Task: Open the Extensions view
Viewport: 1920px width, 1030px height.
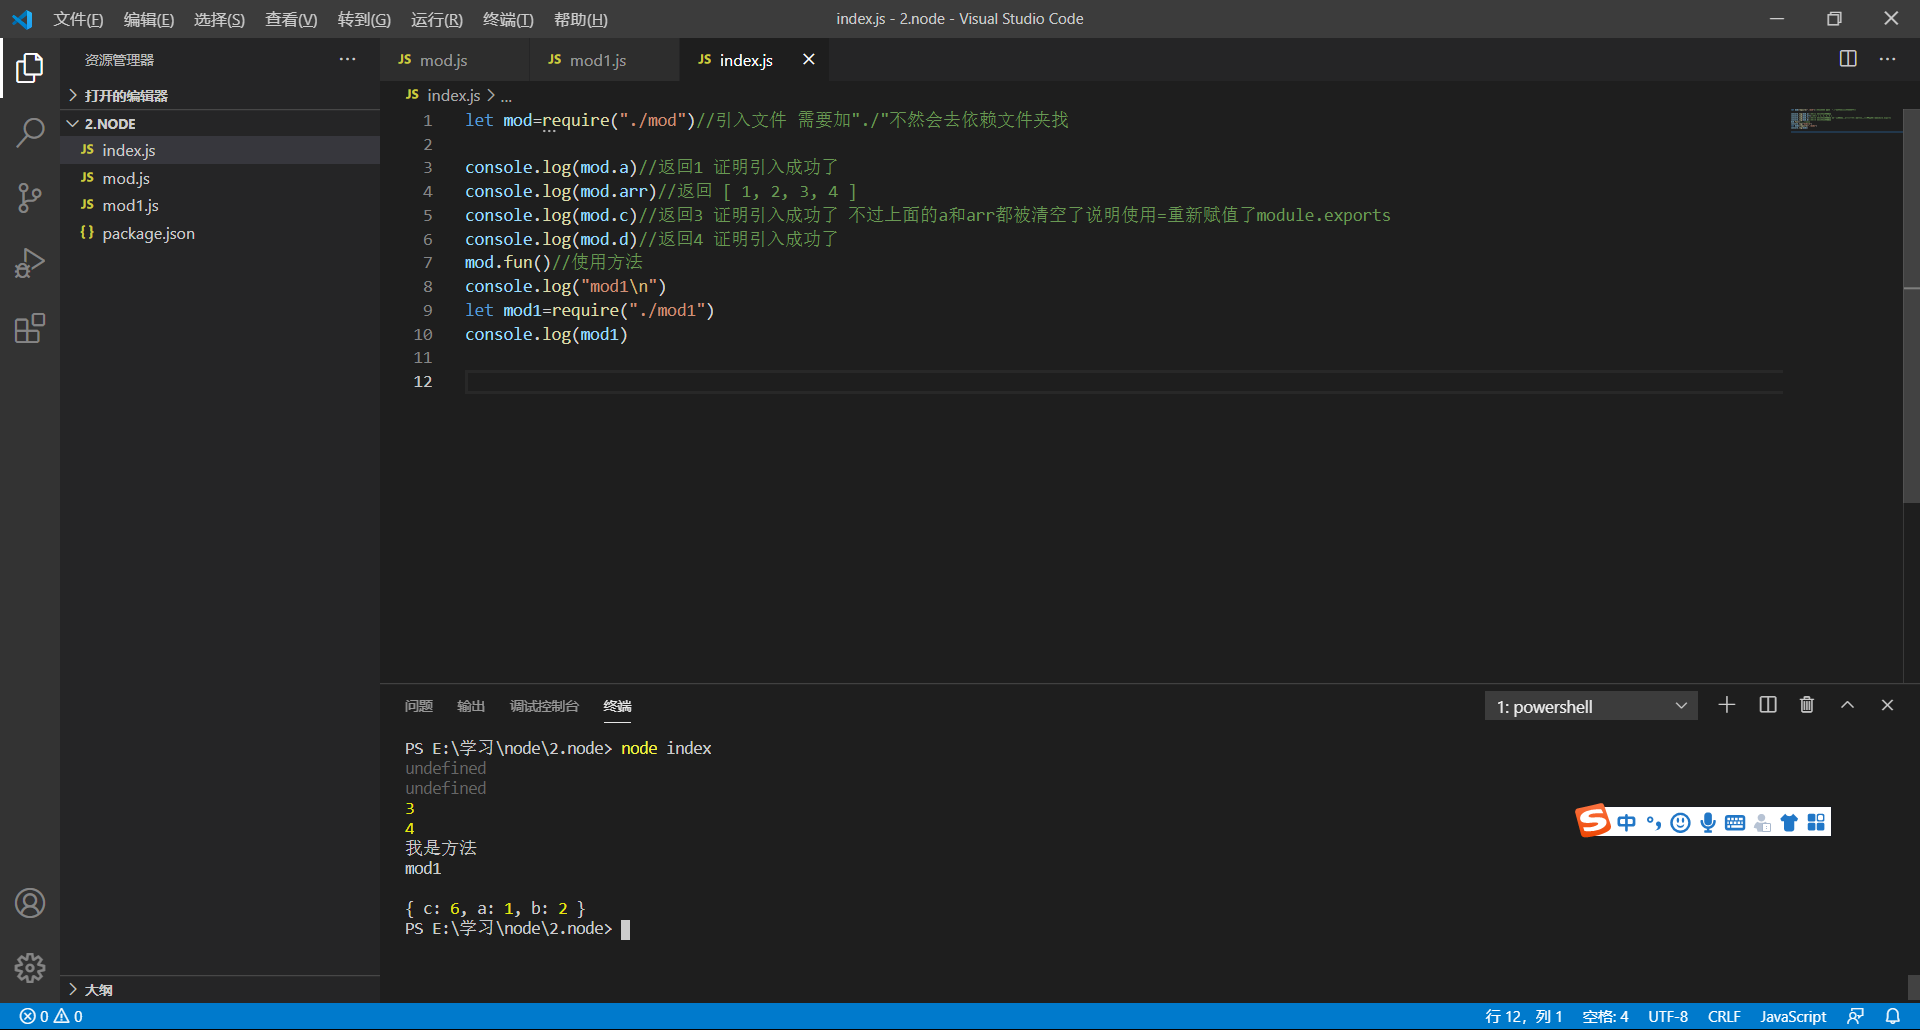Action: [x=30, y=328]
